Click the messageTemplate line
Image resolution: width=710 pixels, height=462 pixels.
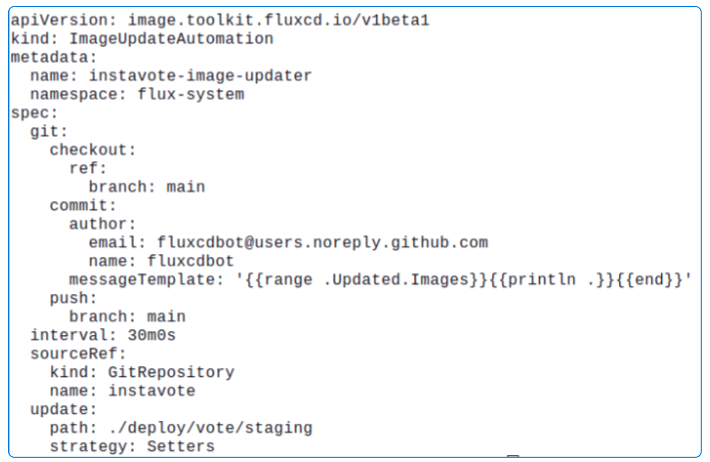pyautogui.click(x=380, y=279)
